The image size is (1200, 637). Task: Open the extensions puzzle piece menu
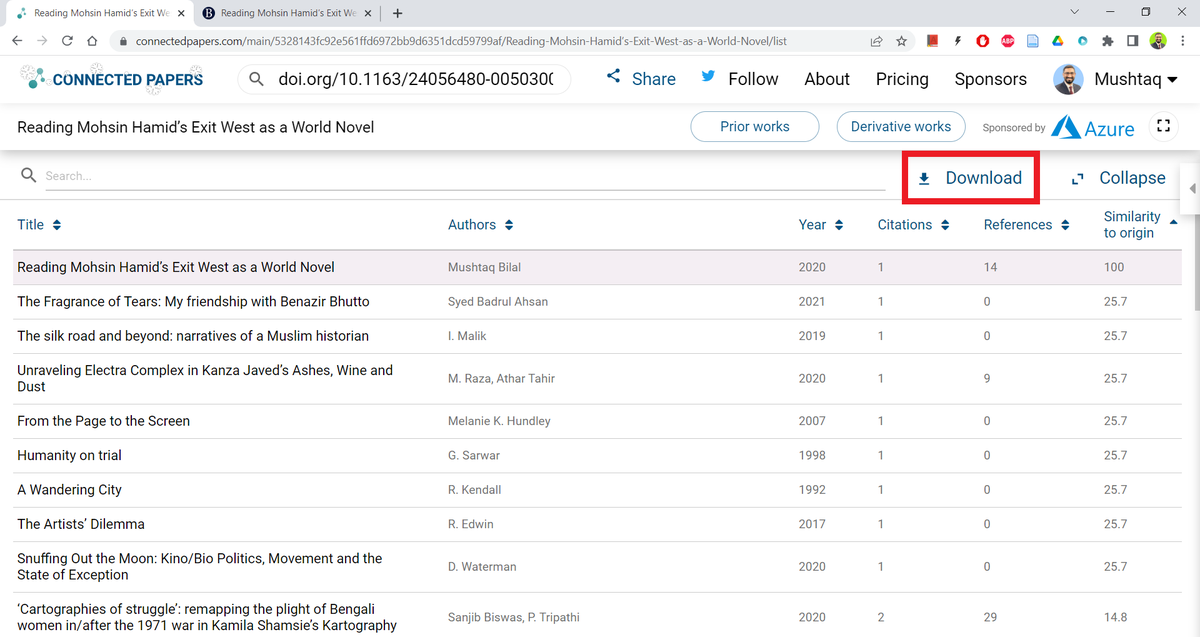(1107, 41)
